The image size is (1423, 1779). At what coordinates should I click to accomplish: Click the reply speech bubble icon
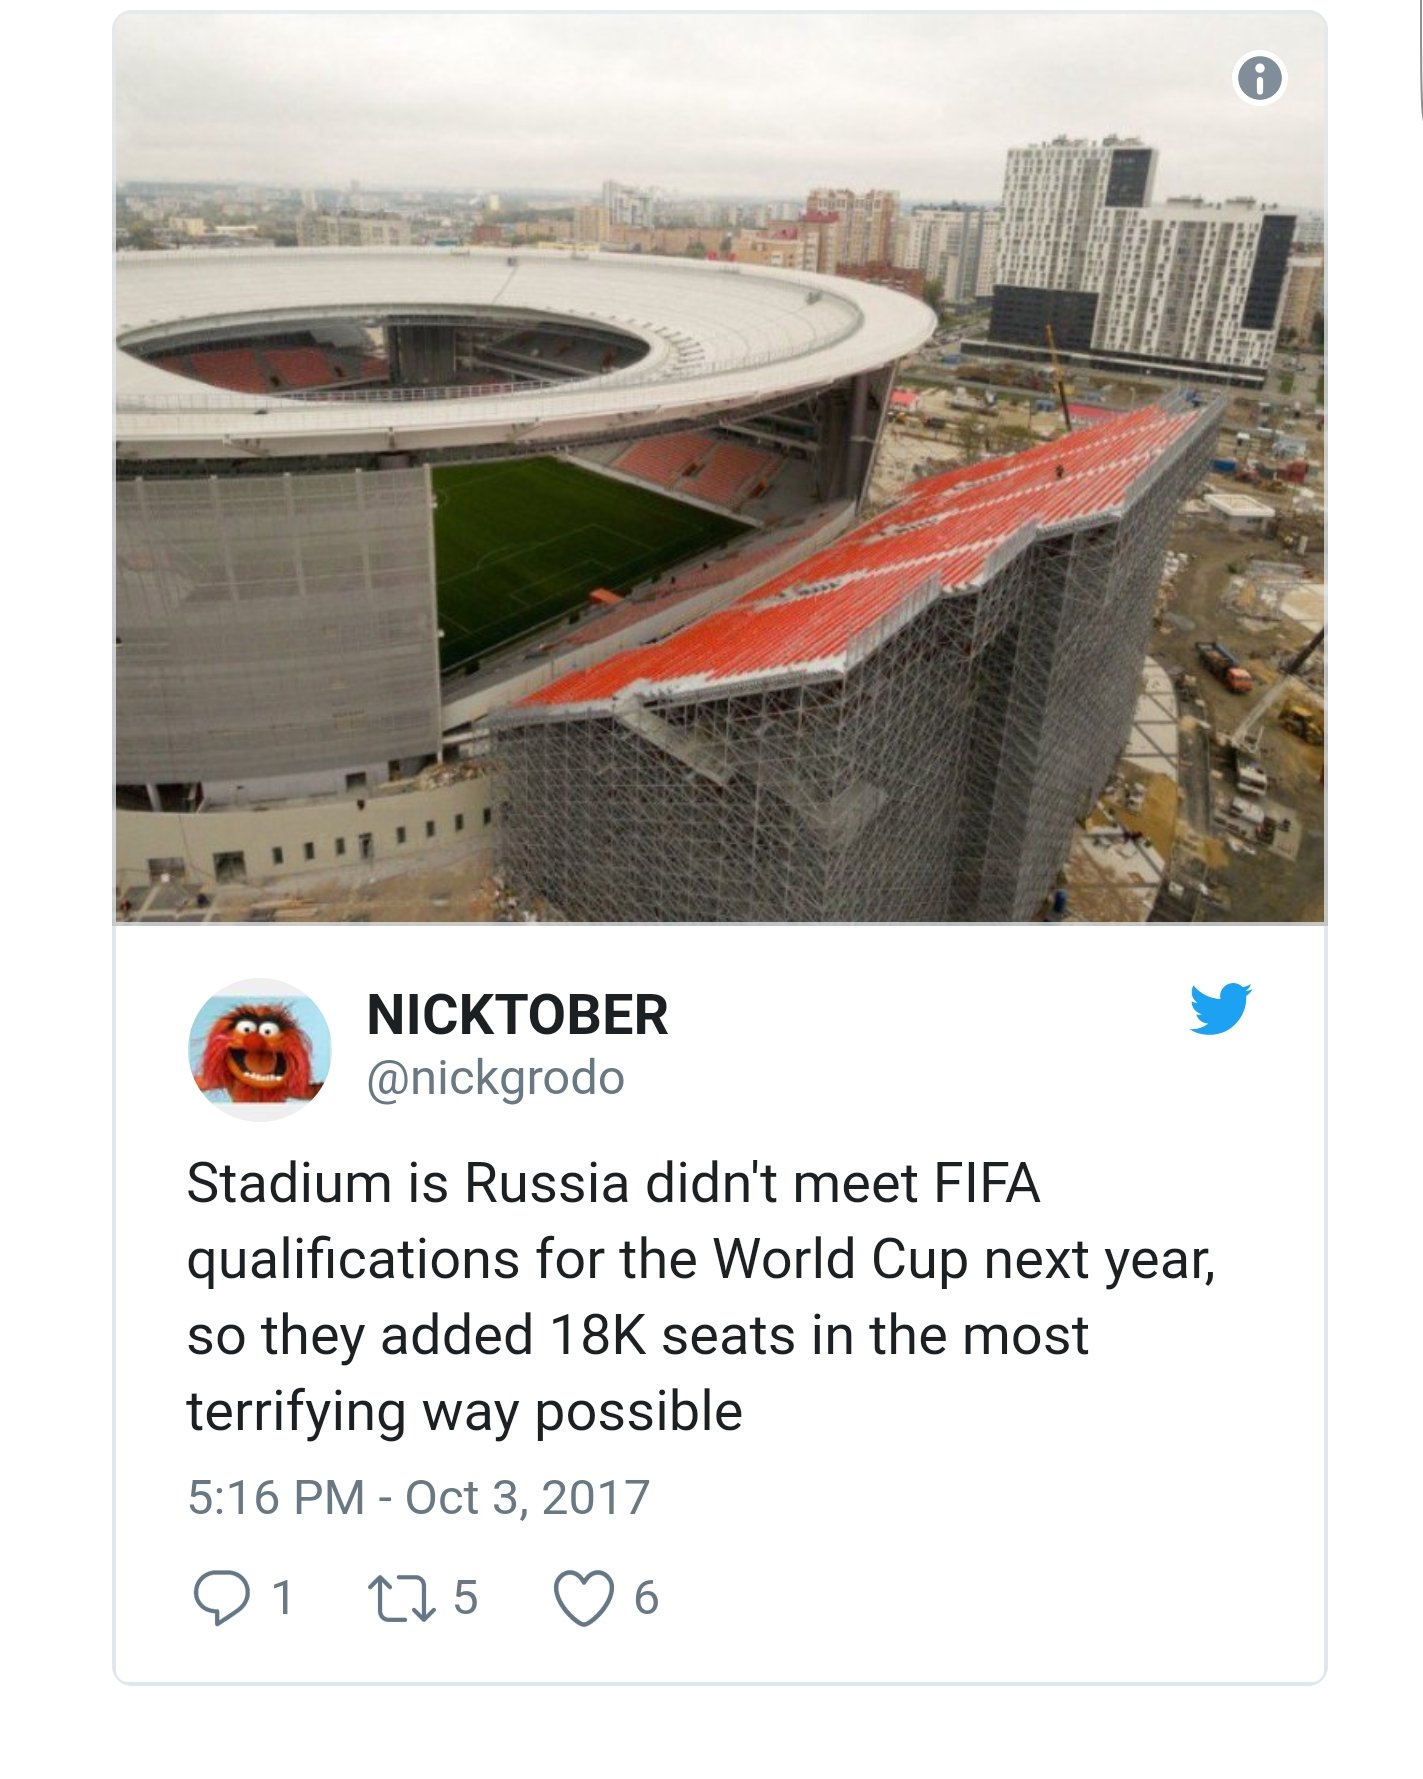coord(221,1596)
